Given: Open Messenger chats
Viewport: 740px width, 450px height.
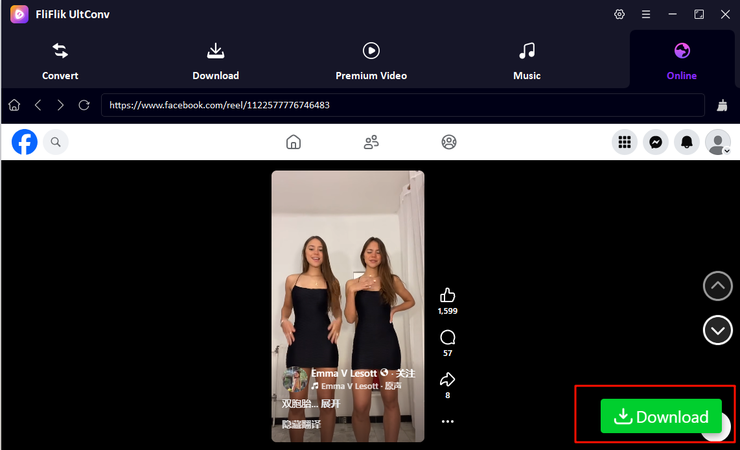Looking at the screenshot, I should click(656, 142).
